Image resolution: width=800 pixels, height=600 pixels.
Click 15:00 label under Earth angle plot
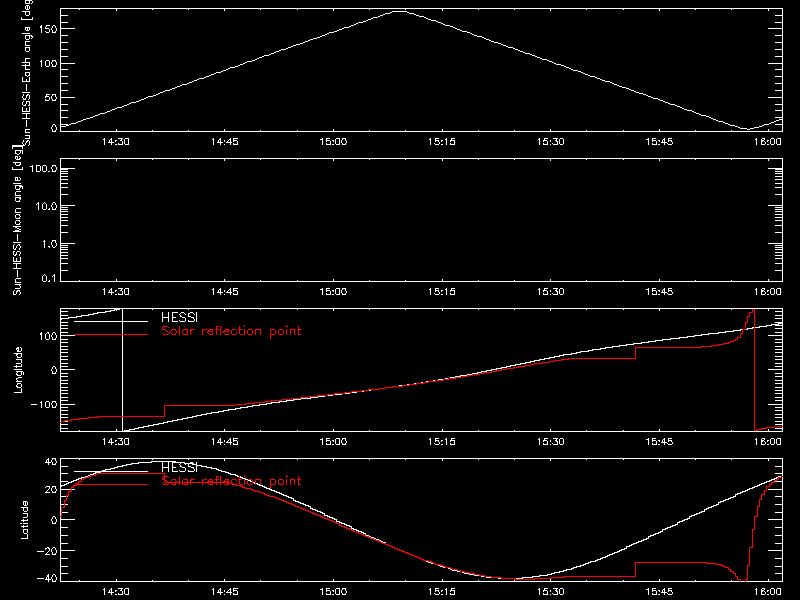point(333,142)
